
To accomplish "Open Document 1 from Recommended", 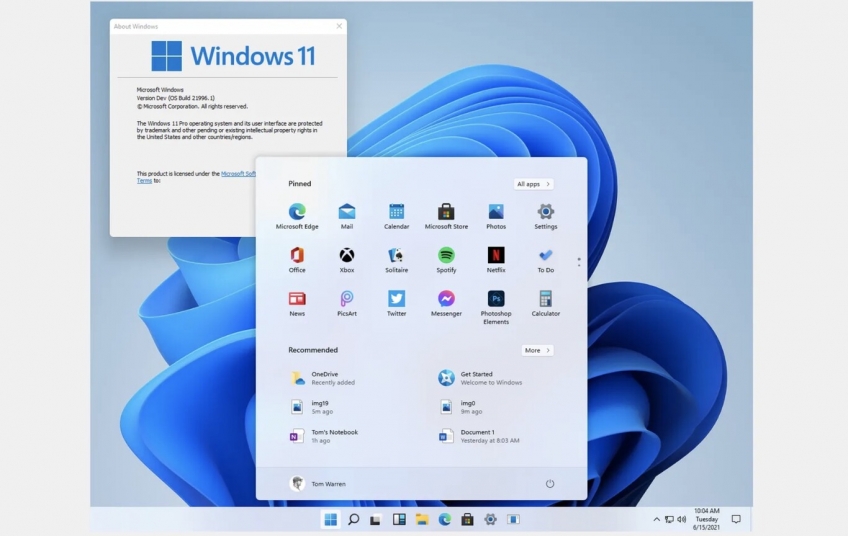I will click(477, 436).
